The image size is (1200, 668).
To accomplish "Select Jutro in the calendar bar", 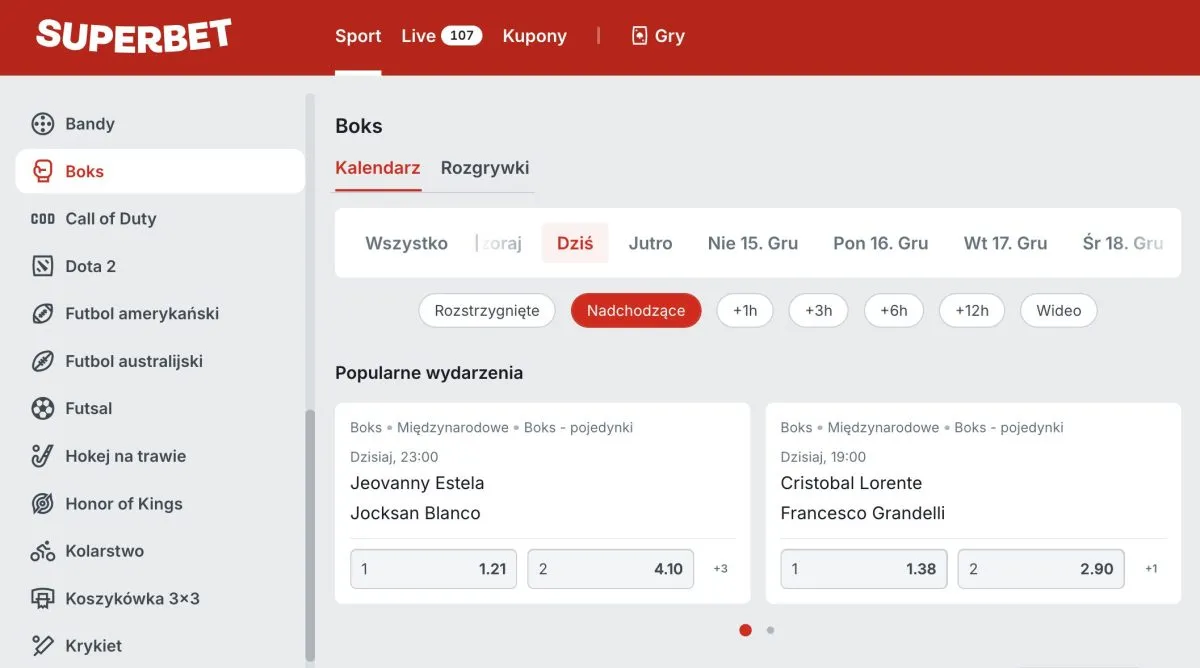I will pos(650,243).
